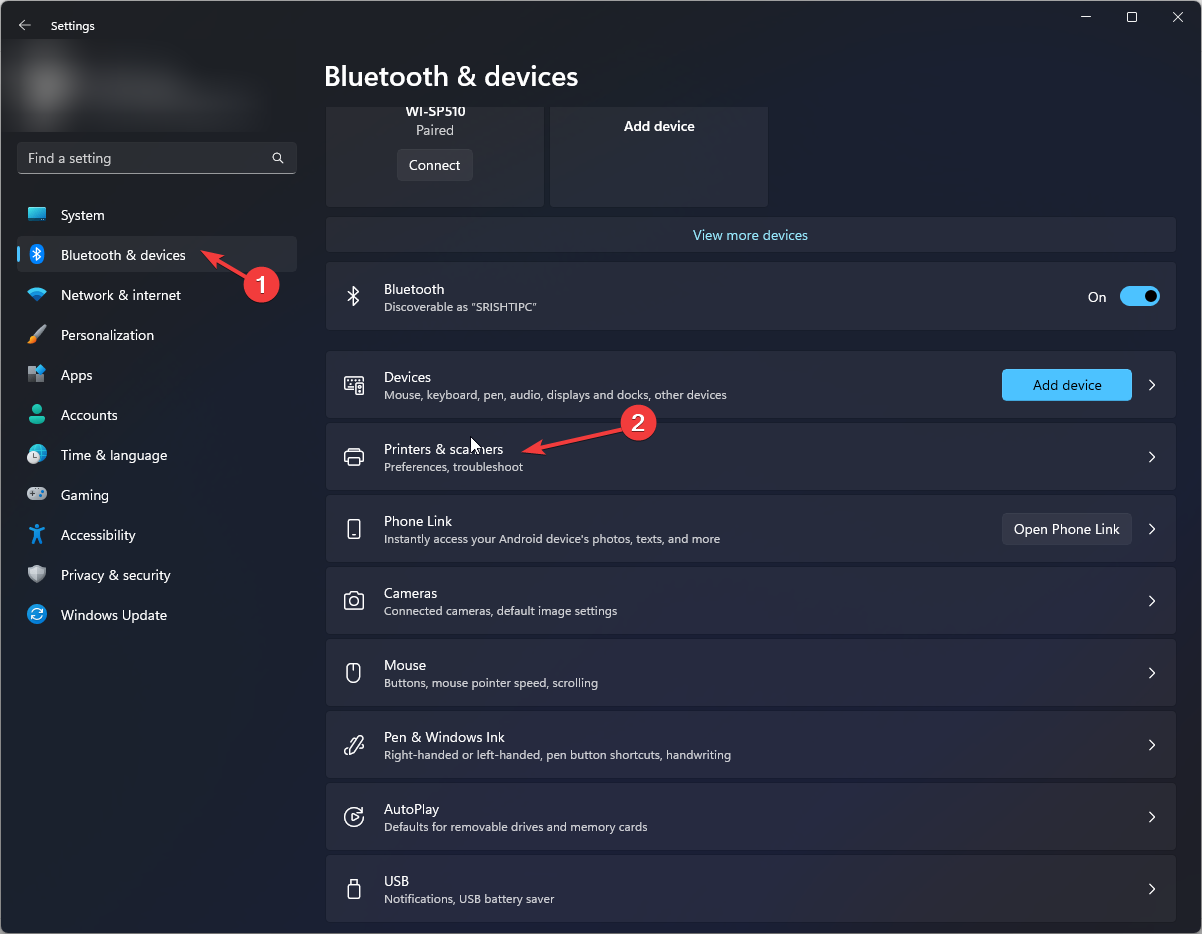Click the Personalization paintbrush icon
1202x934 pixels.
(37, 335)
